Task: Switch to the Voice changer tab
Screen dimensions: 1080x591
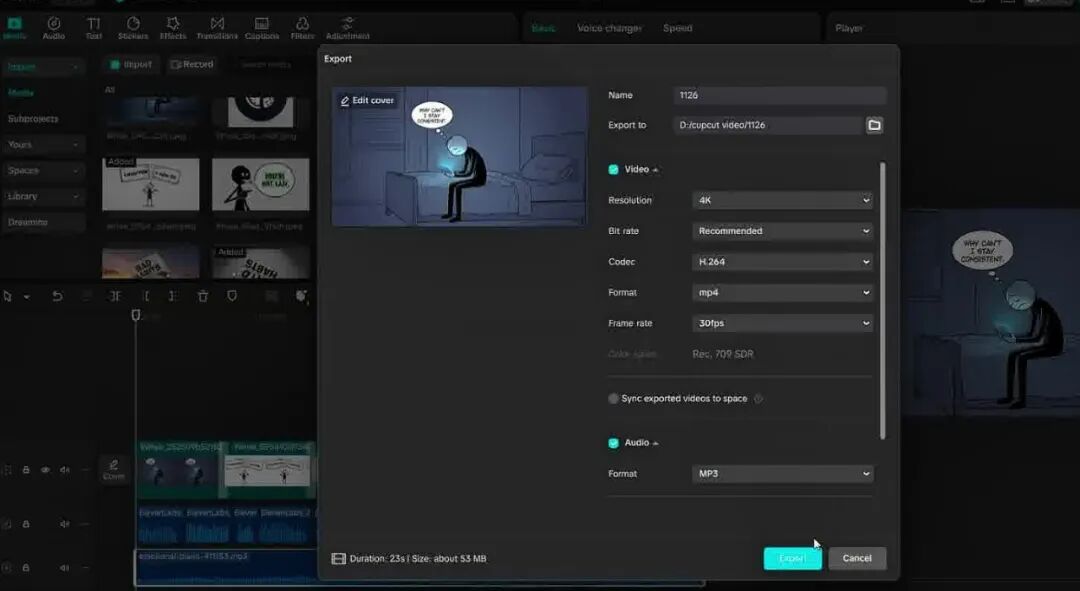Action: tap(609, 28)
